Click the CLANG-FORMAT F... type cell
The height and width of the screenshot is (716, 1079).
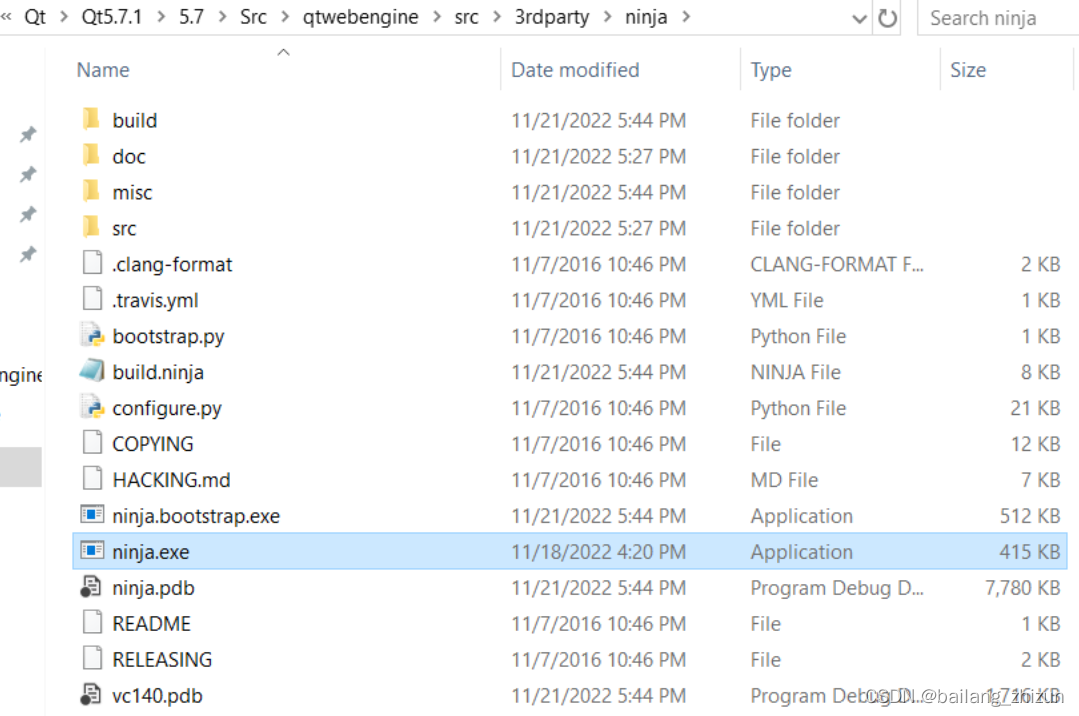(837, 264)
